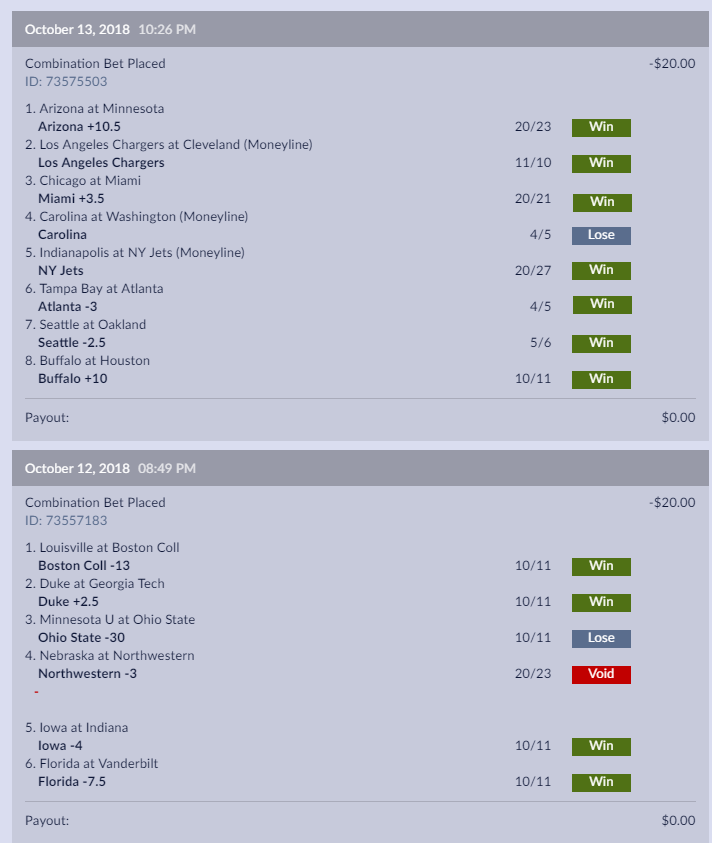Click the Lose badge for Carolina
This screenshot has height=843, width=712.
[601, 235]
